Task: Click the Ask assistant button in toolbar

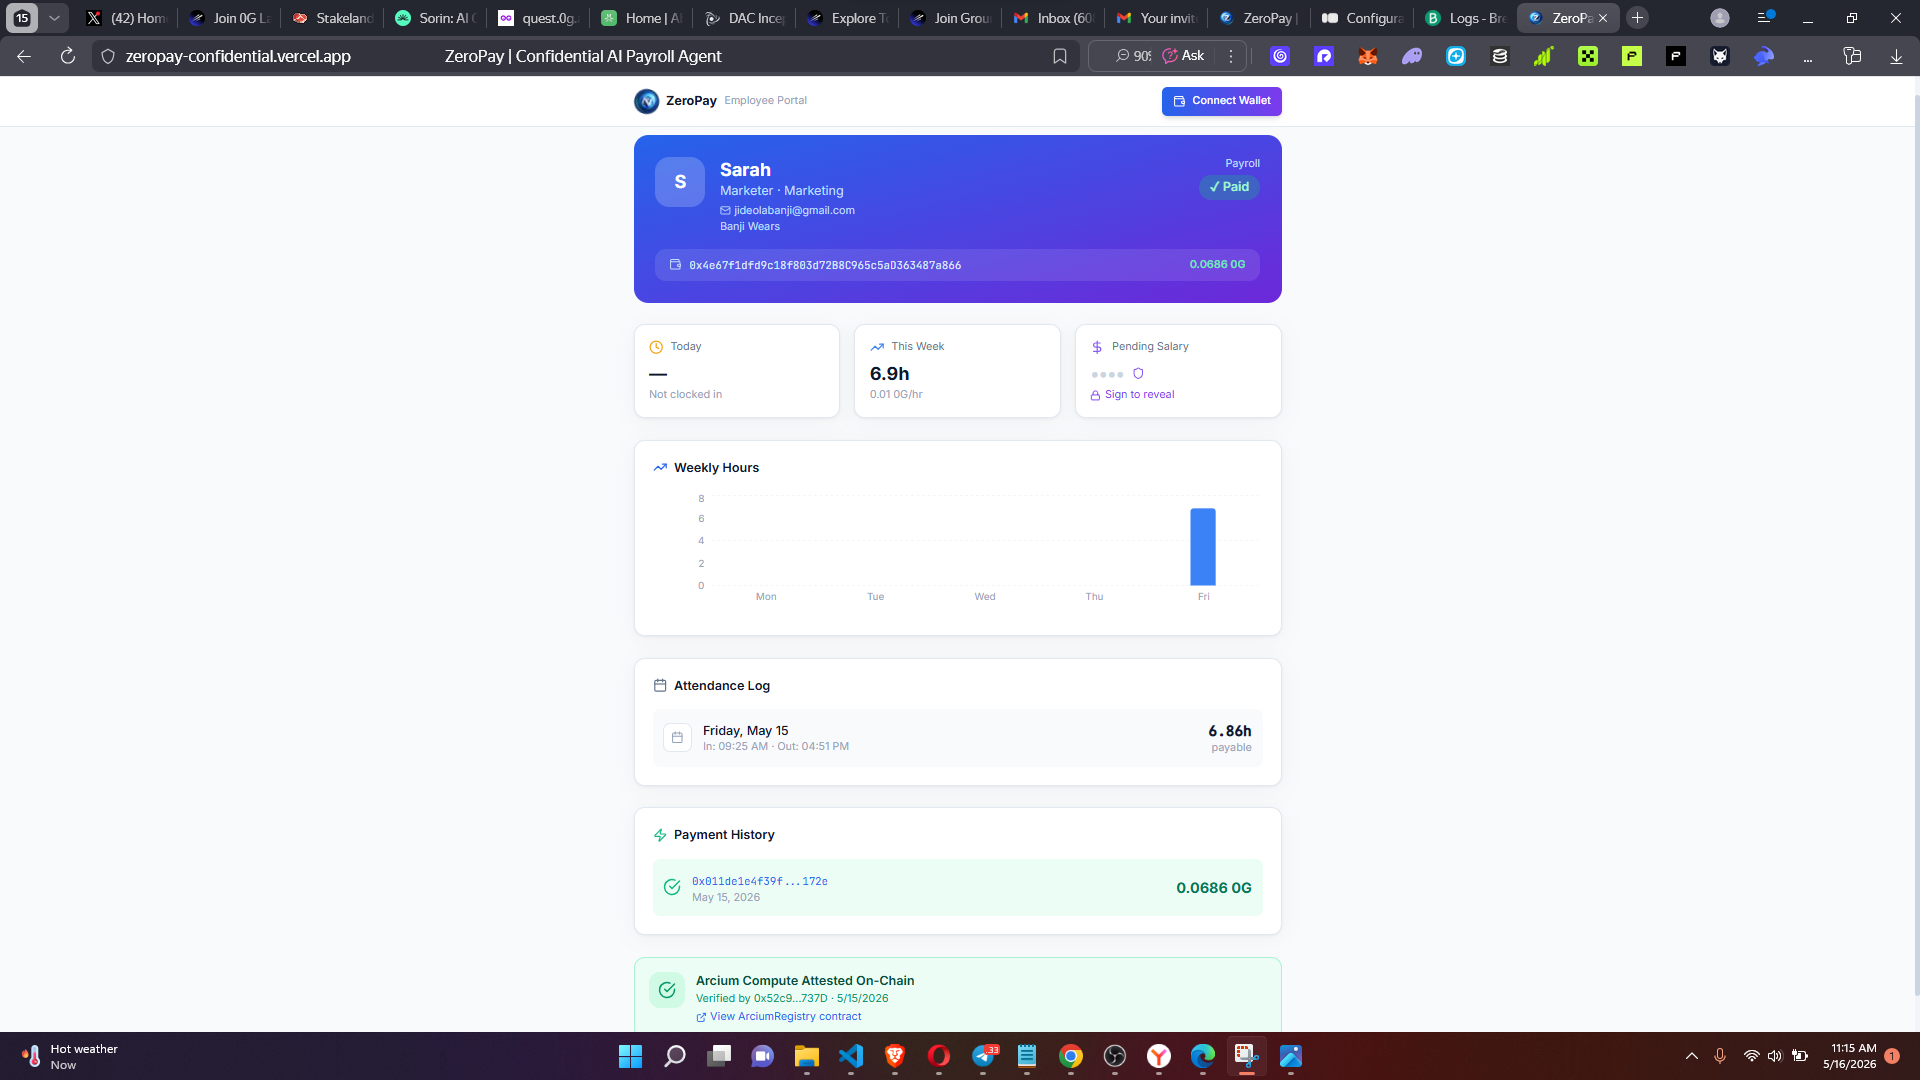Action: tap(1184, 56)
